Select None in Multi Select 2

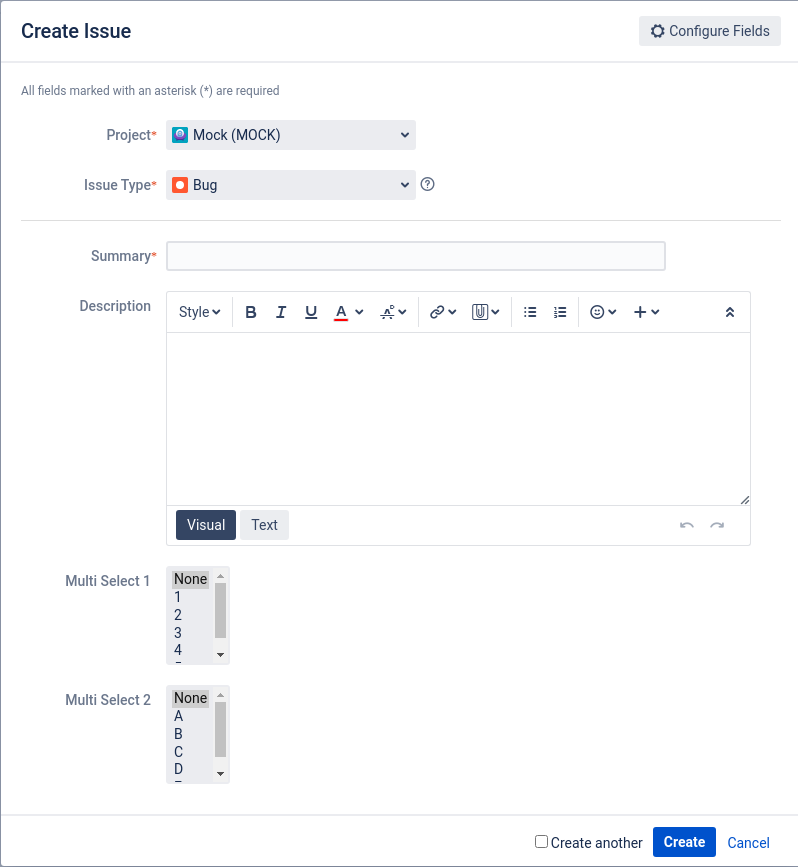click(x=191, y=698)
